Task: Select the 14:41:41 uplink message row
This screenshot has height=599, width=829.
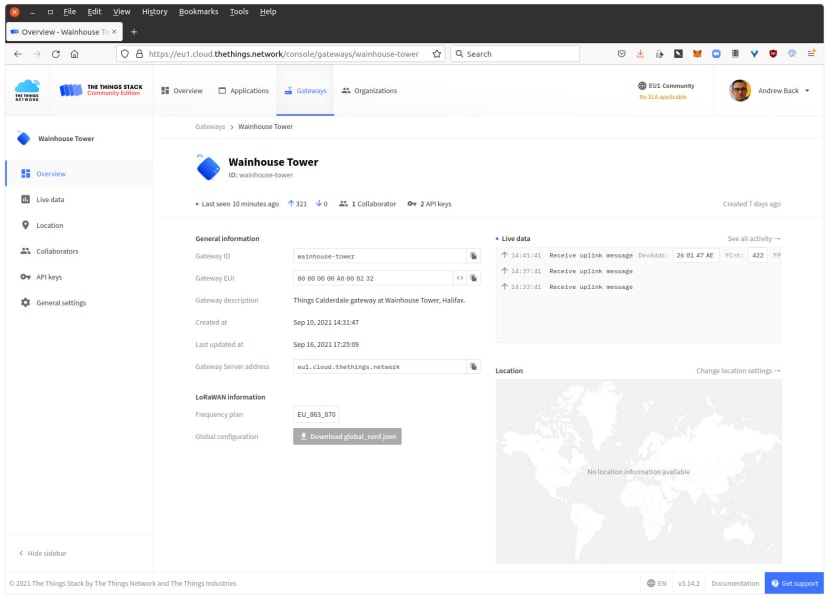Action: click(639, 255)
